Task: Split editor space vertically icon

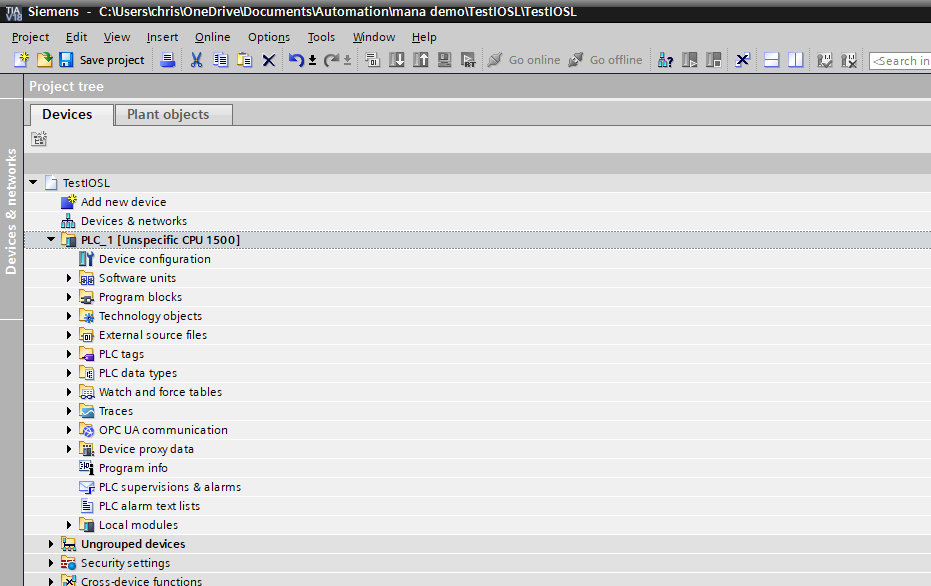Action: coord(796,59)
